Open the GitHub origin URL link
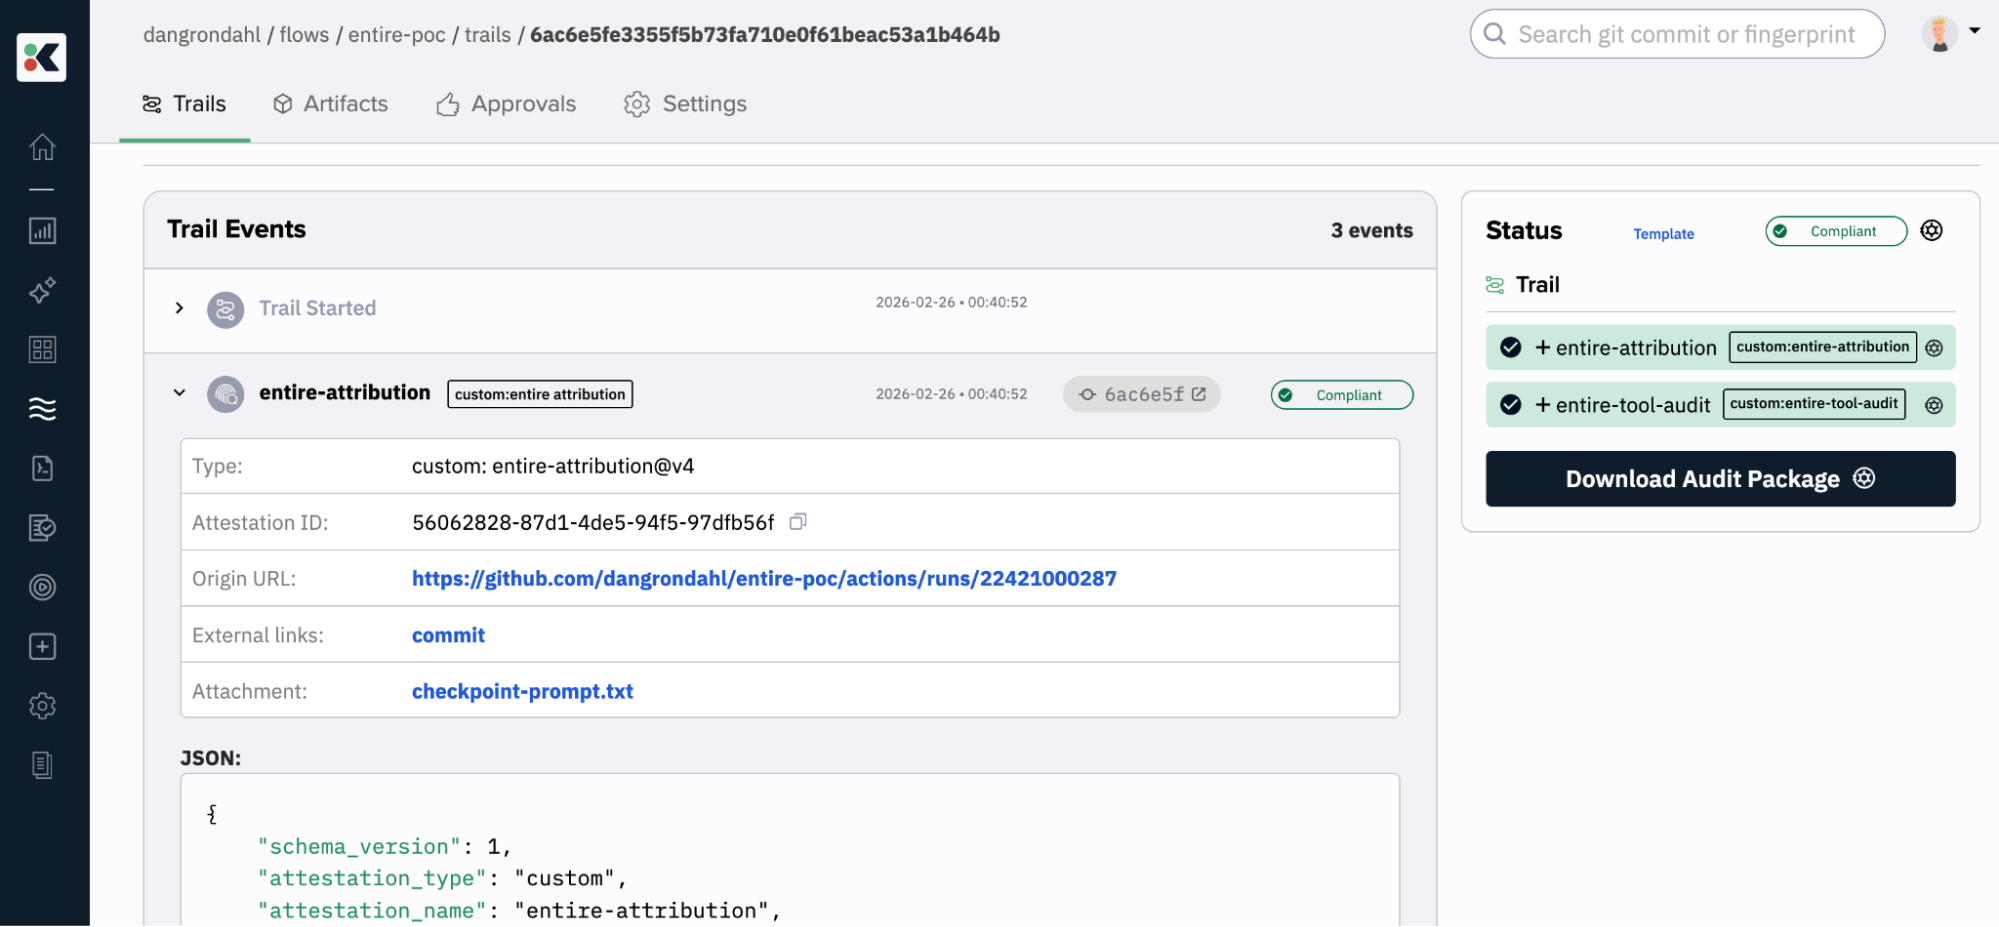The height and width of the screenshot is (927, 1999). point(764,578)
